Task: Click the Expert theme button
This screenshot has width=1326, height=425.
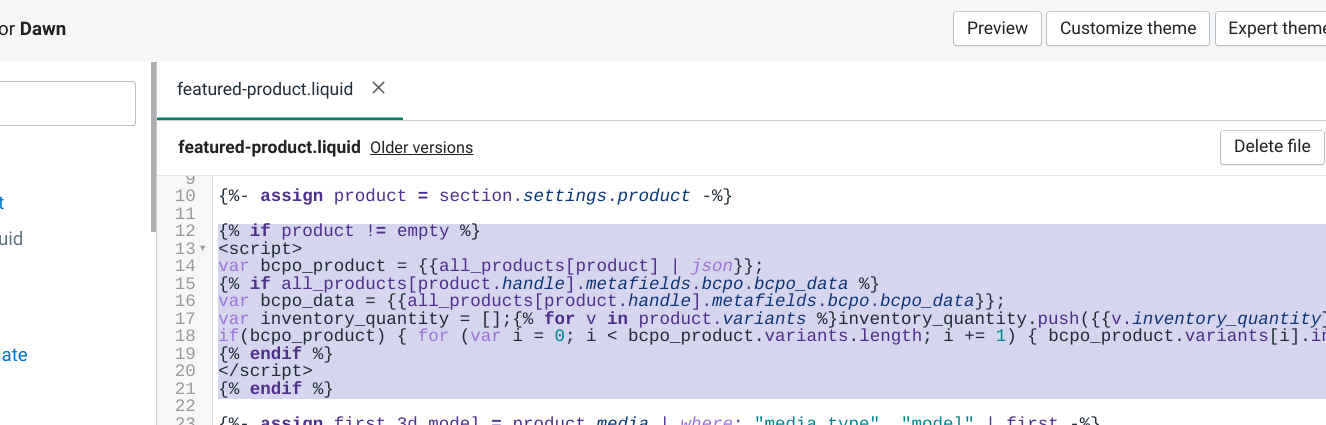Action: coord(1271,28)
